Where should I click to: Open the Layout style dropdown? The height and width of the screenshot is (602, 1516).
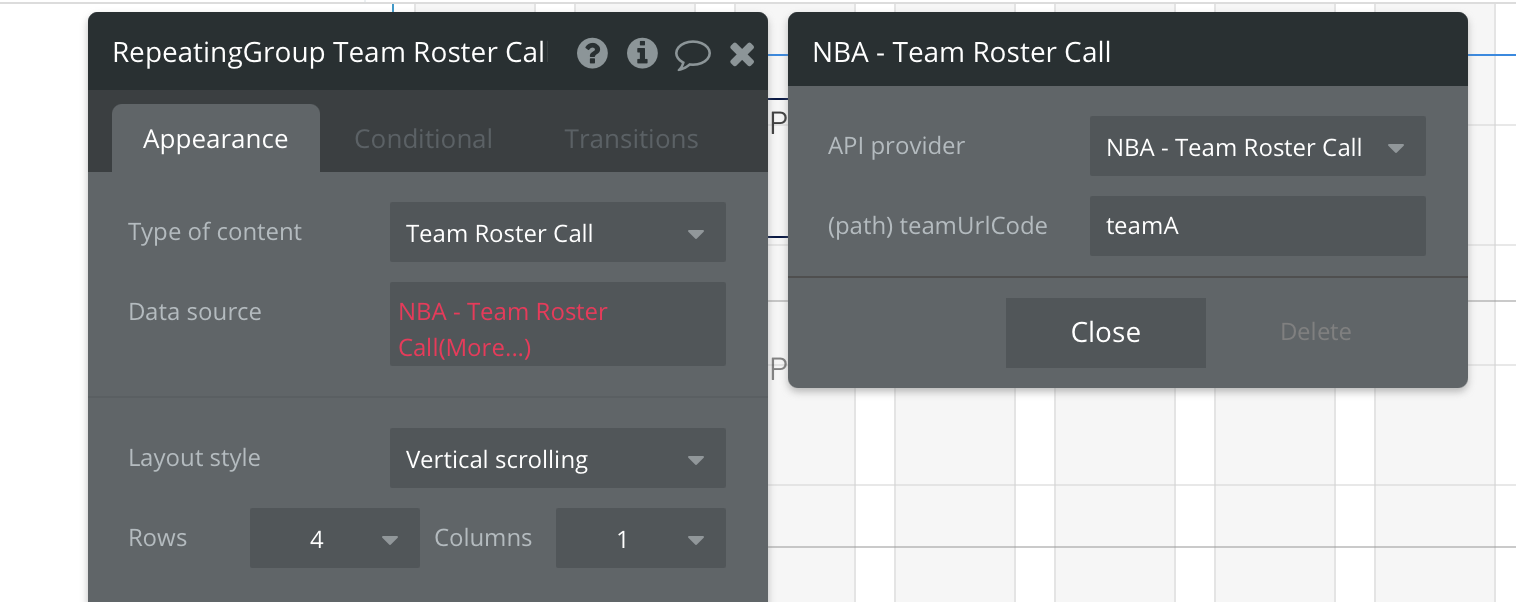click(x=558, y=459)
